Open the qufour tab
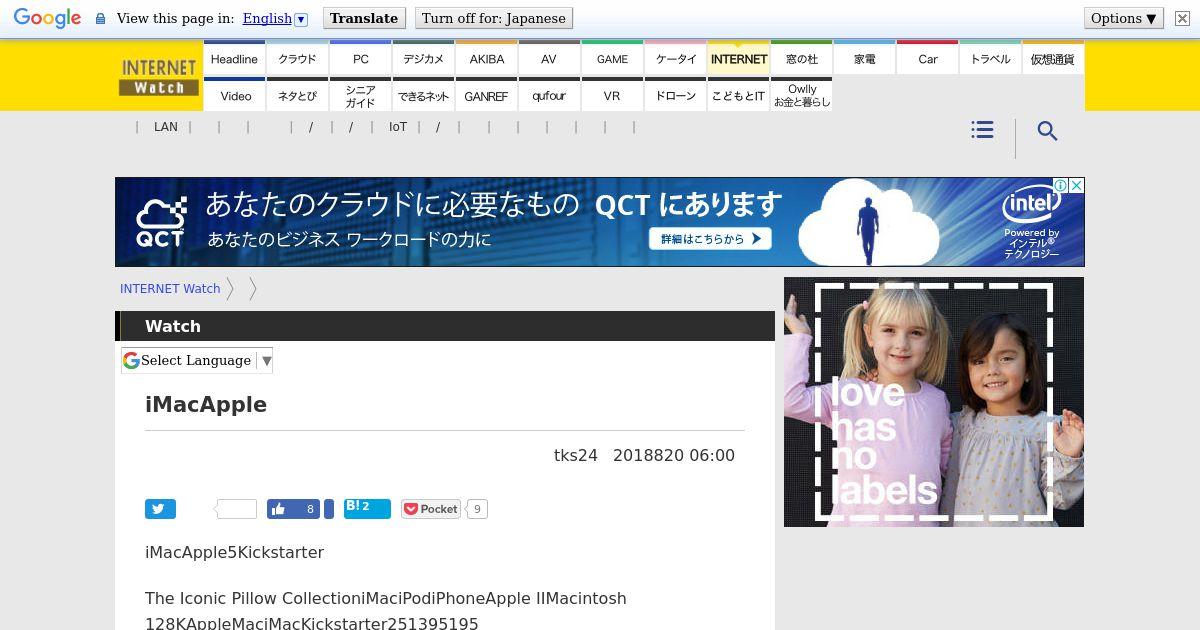 (549, 95)
